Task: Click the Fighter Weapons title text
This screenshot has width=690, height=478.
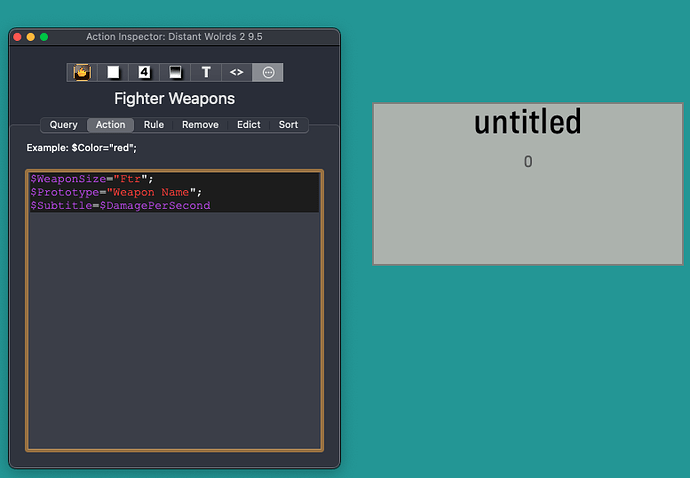Action: (x=174, y=99)
